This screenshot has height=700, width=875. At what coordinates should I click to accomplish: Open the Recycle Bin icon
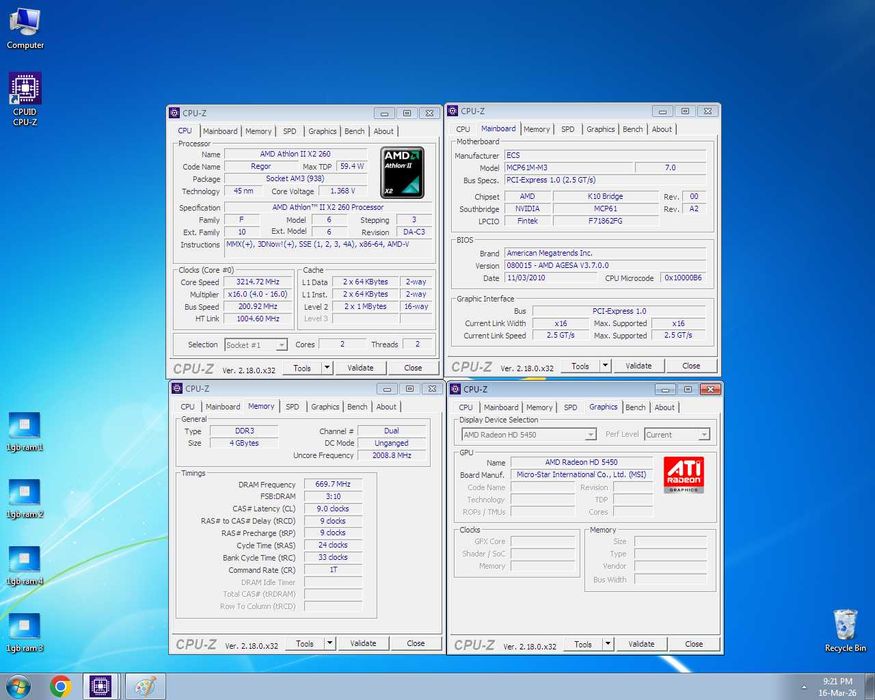click(x=845, y=631)
